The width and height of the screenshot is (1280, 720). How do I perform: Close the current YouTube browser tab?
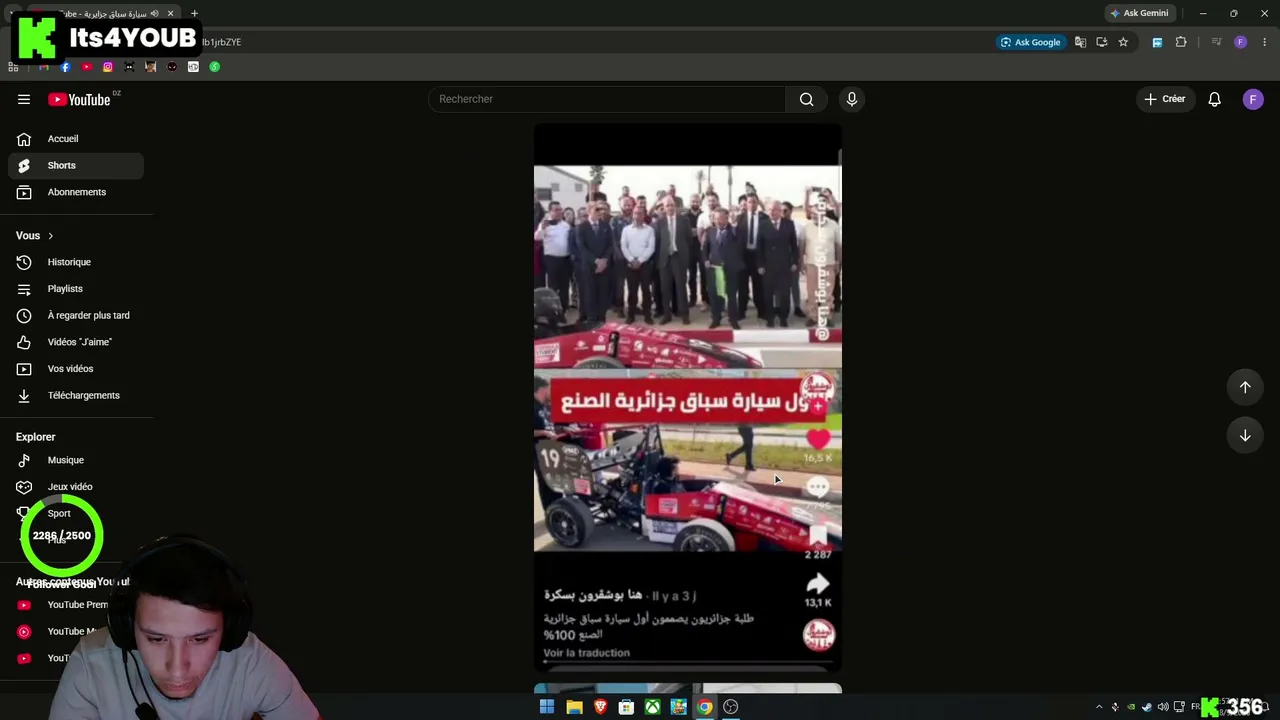coord(170,14)
